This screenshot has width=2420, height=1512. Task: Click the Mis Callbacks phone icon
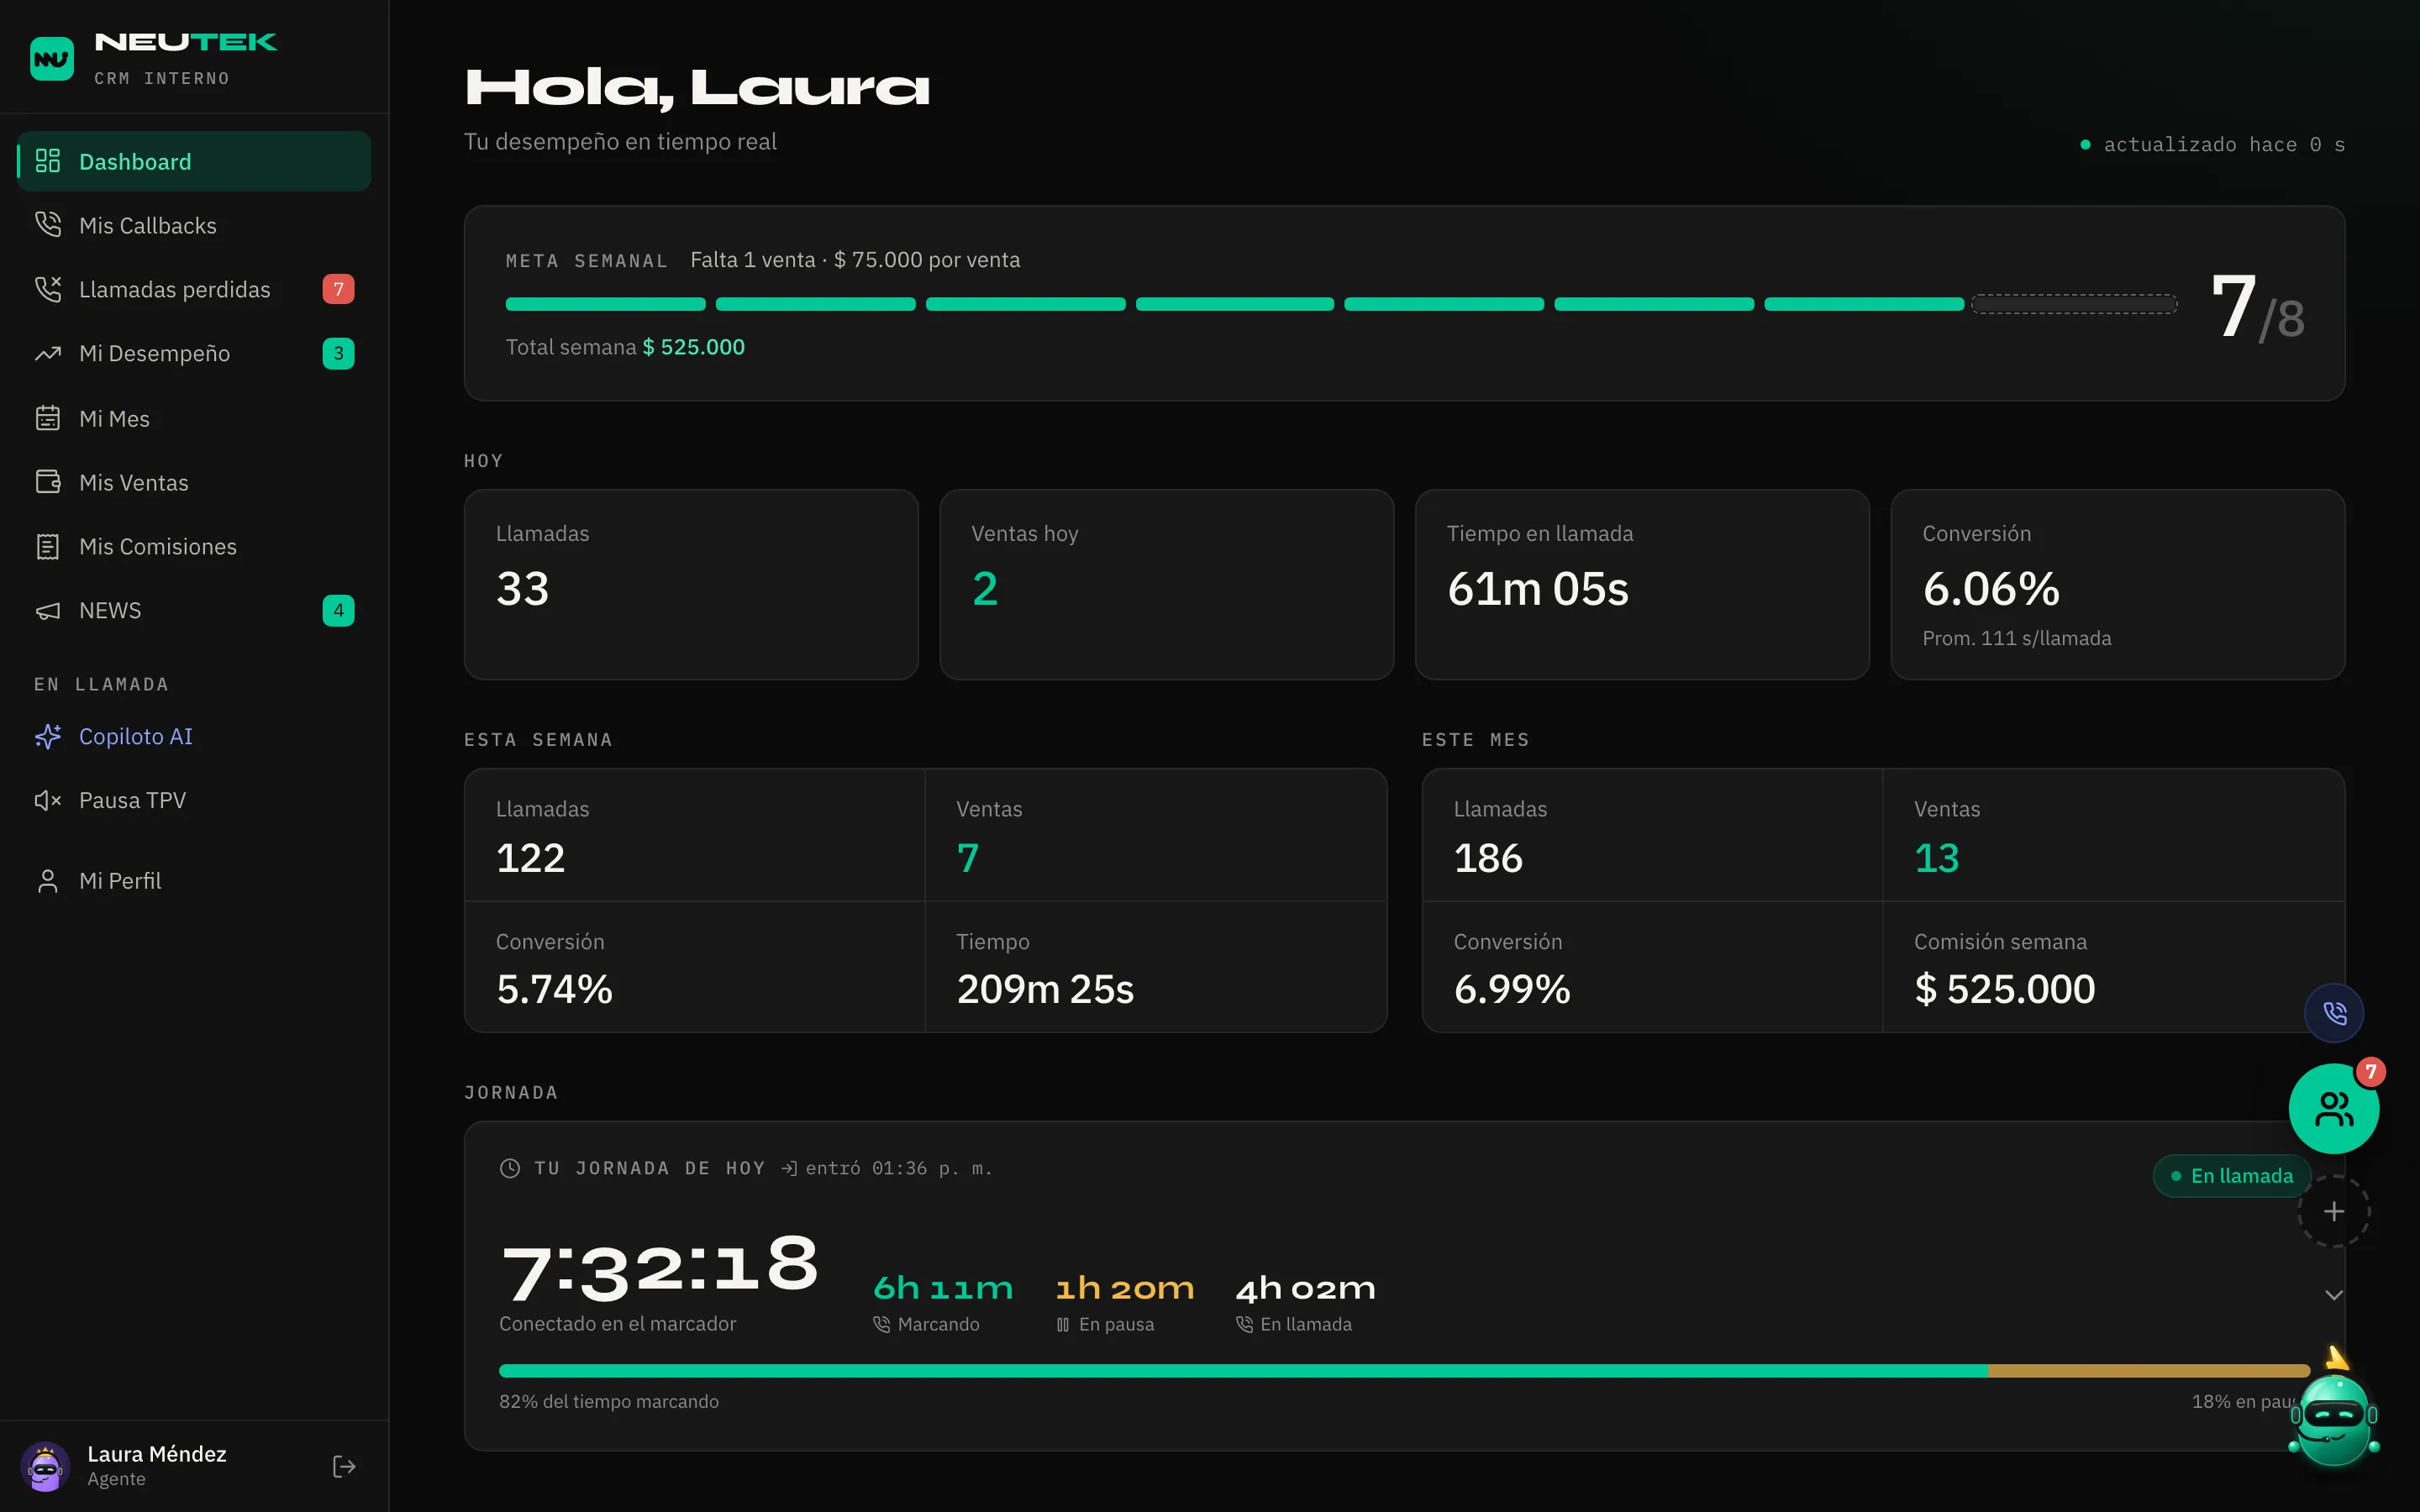48,225
